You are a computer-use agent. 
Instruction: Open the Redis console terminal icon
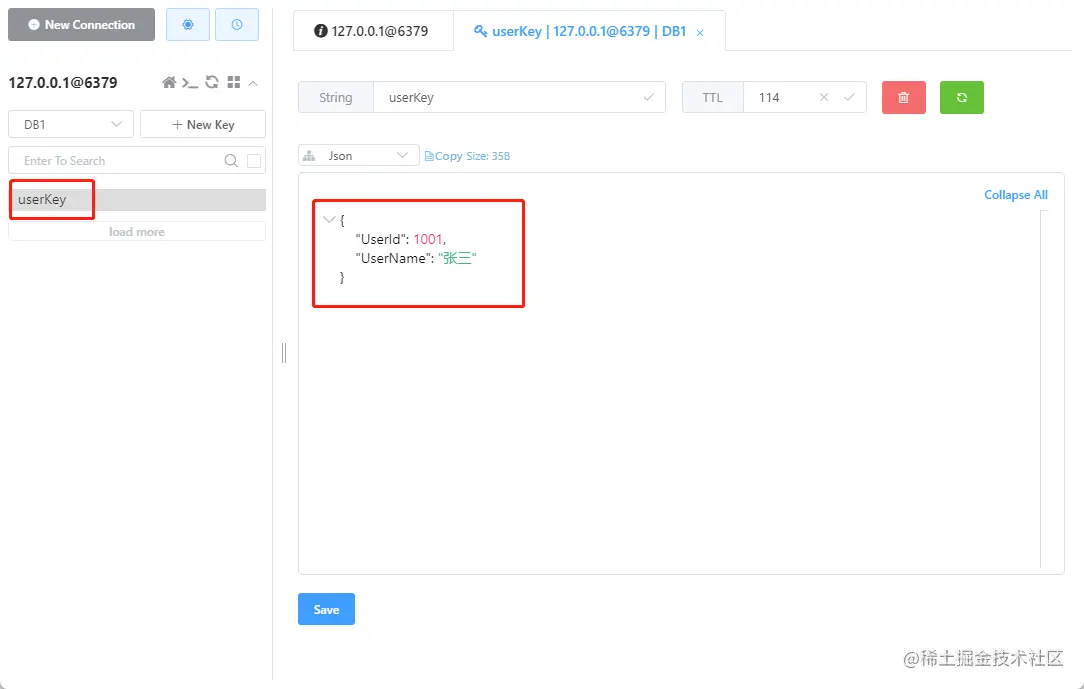(x=190, y=83)
